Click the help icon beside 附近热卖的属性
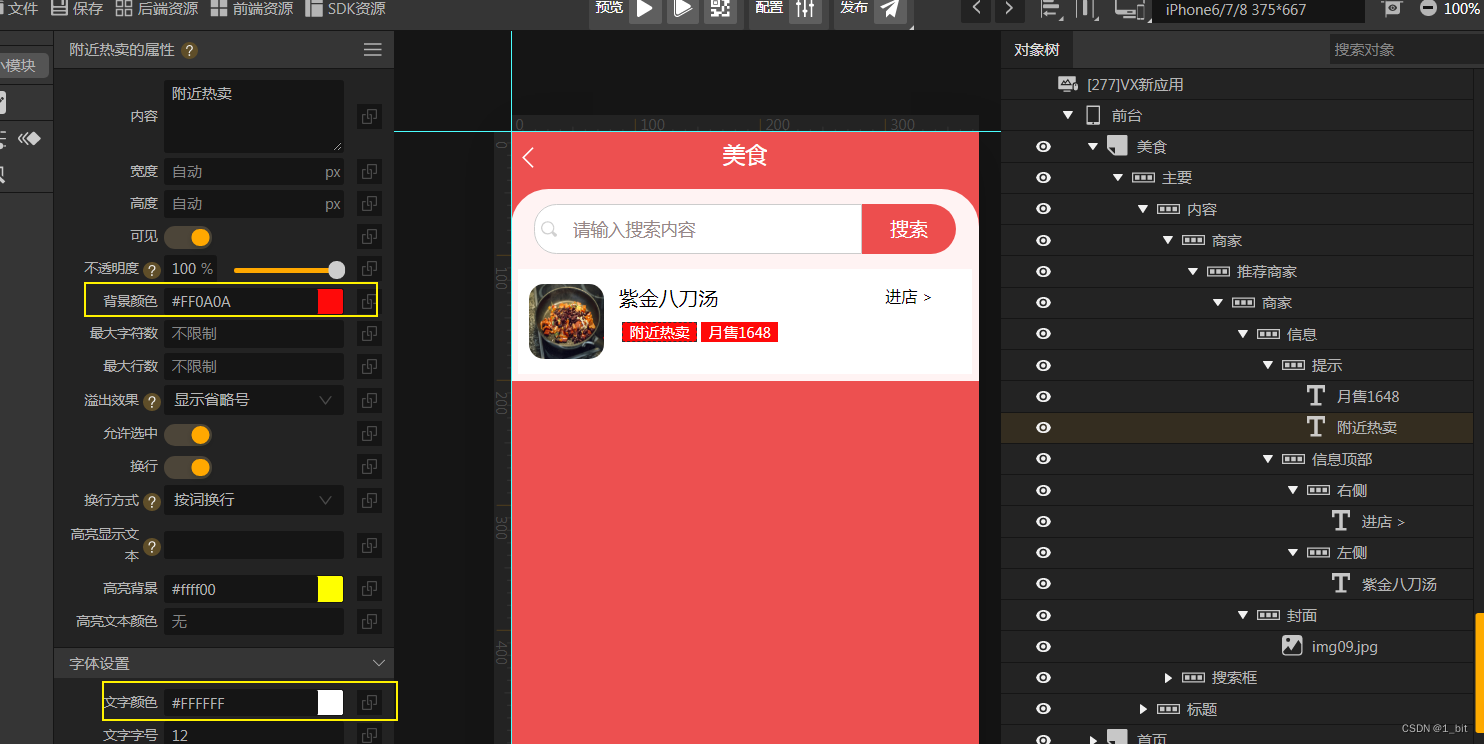The image size is (1484, 744). click(190, 50)
